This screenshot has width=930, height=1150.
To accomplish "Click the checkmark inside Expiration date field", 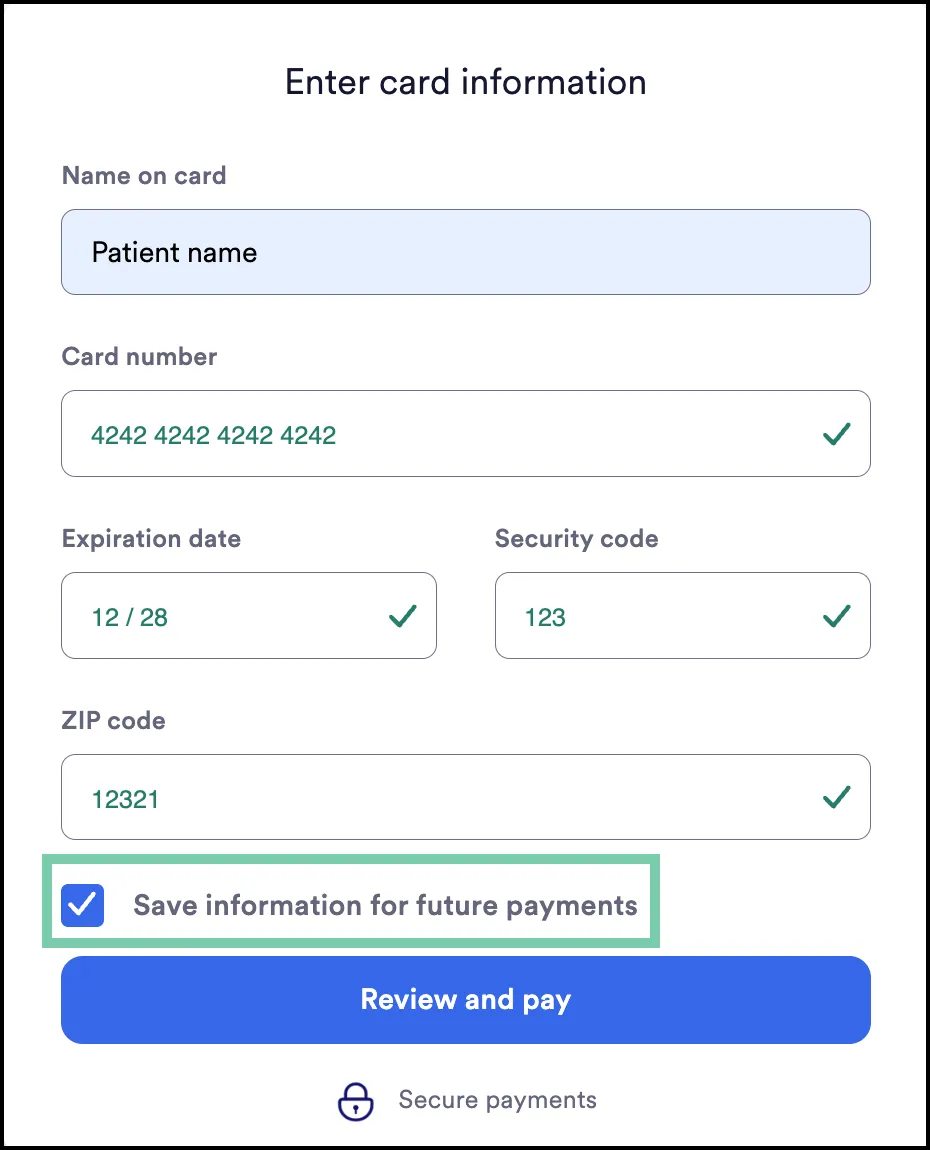I will pyautogui.click(x=403, y=616).
